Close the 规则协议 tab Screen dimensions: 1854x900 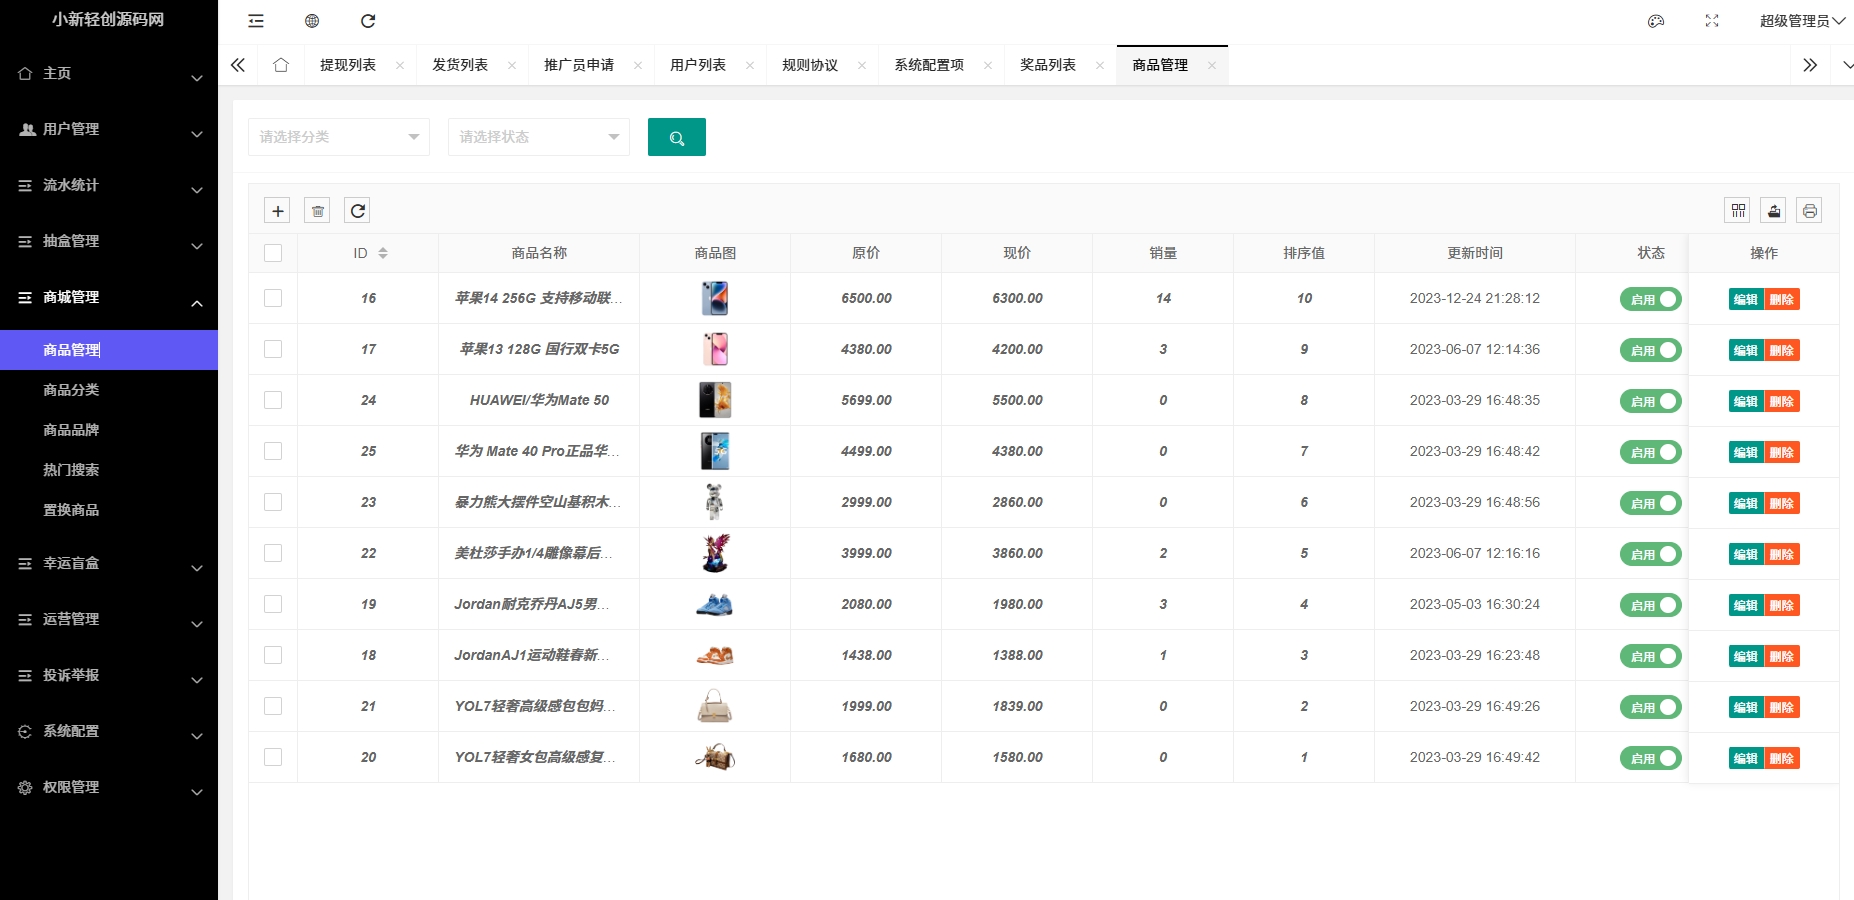(x=862, y=65)
